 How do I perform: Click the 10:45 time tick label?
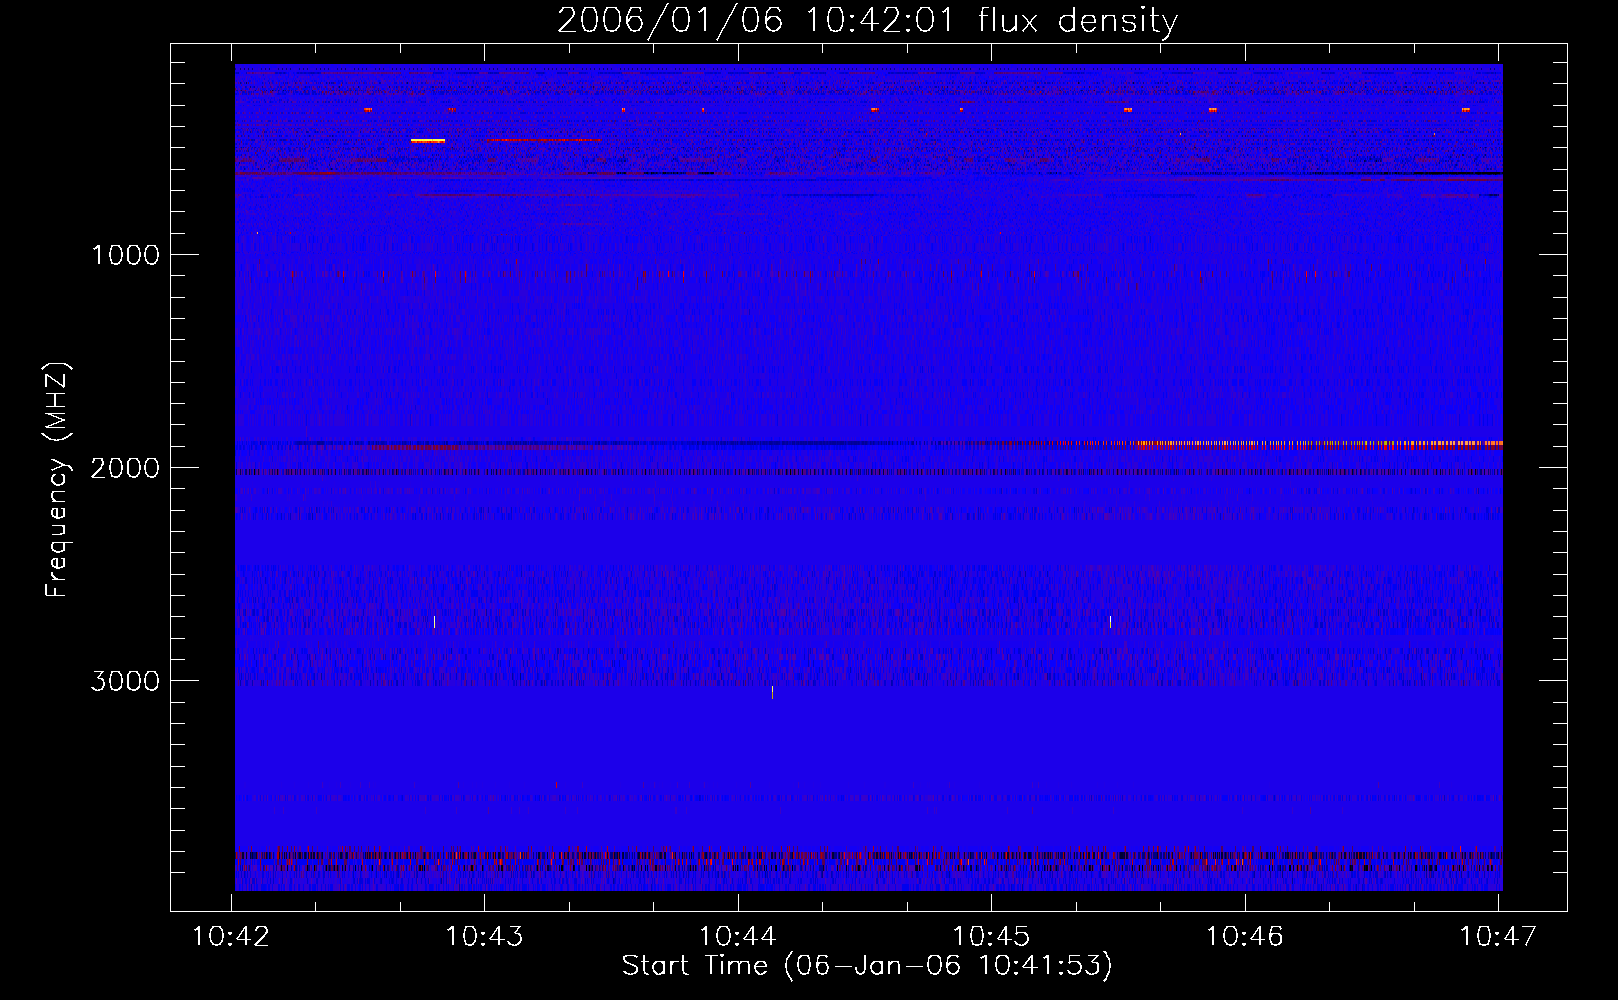pos(991,937)
